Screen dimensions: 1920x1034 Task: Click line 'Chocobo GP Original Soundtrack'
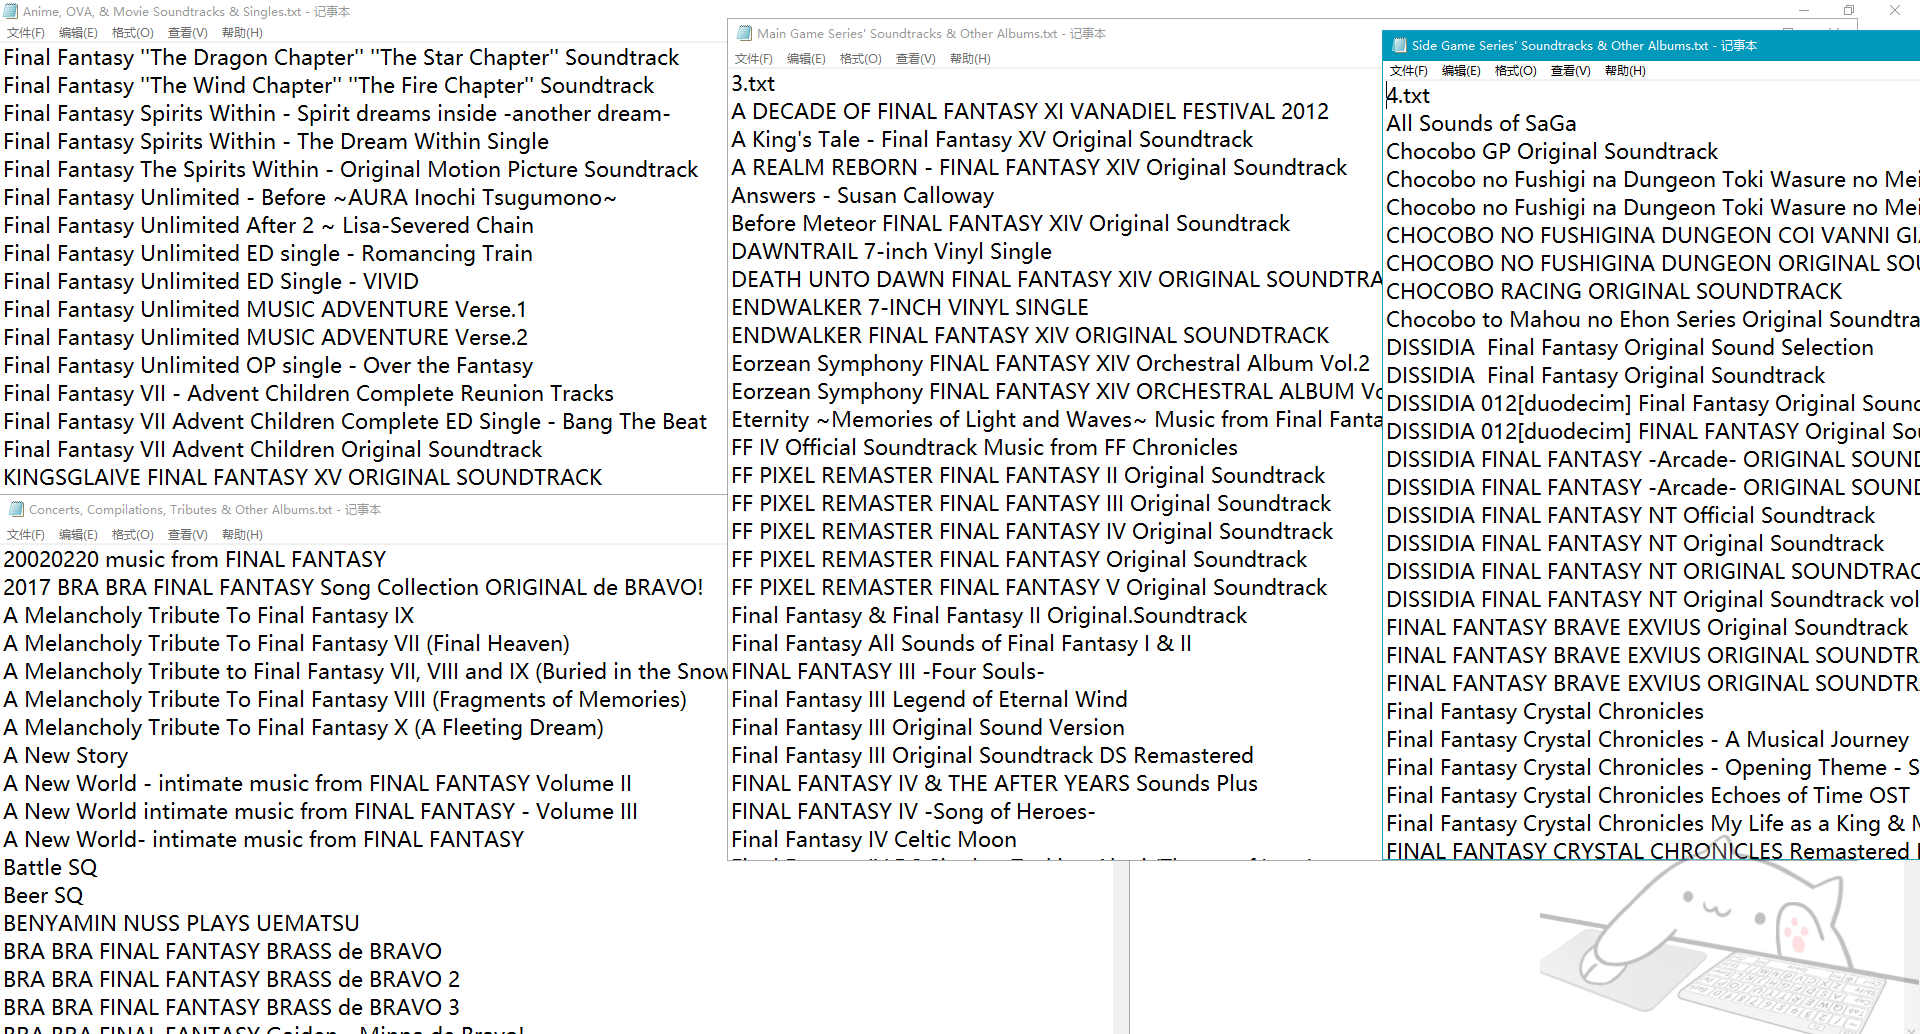click(x=1552, y=152)
